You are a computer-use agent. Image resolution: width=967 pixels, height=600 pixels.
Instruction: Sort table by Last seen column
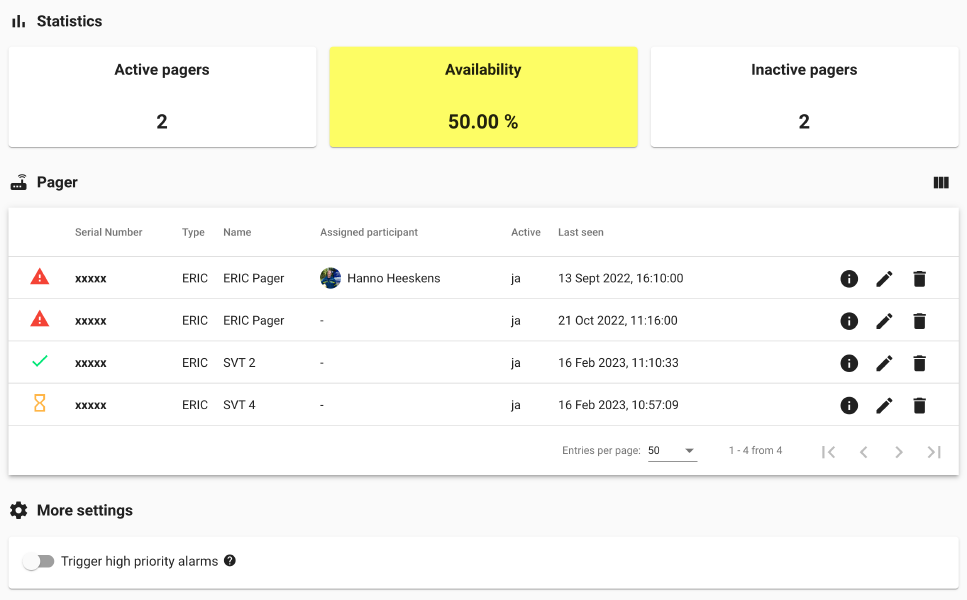coord(581,232)
